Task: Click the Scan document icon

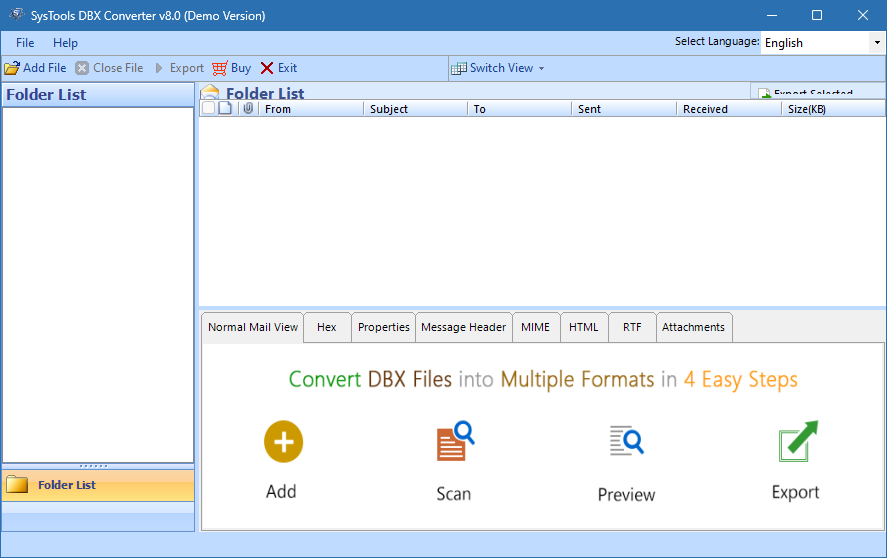Action: pyautogui.click(x=454, y=442)
